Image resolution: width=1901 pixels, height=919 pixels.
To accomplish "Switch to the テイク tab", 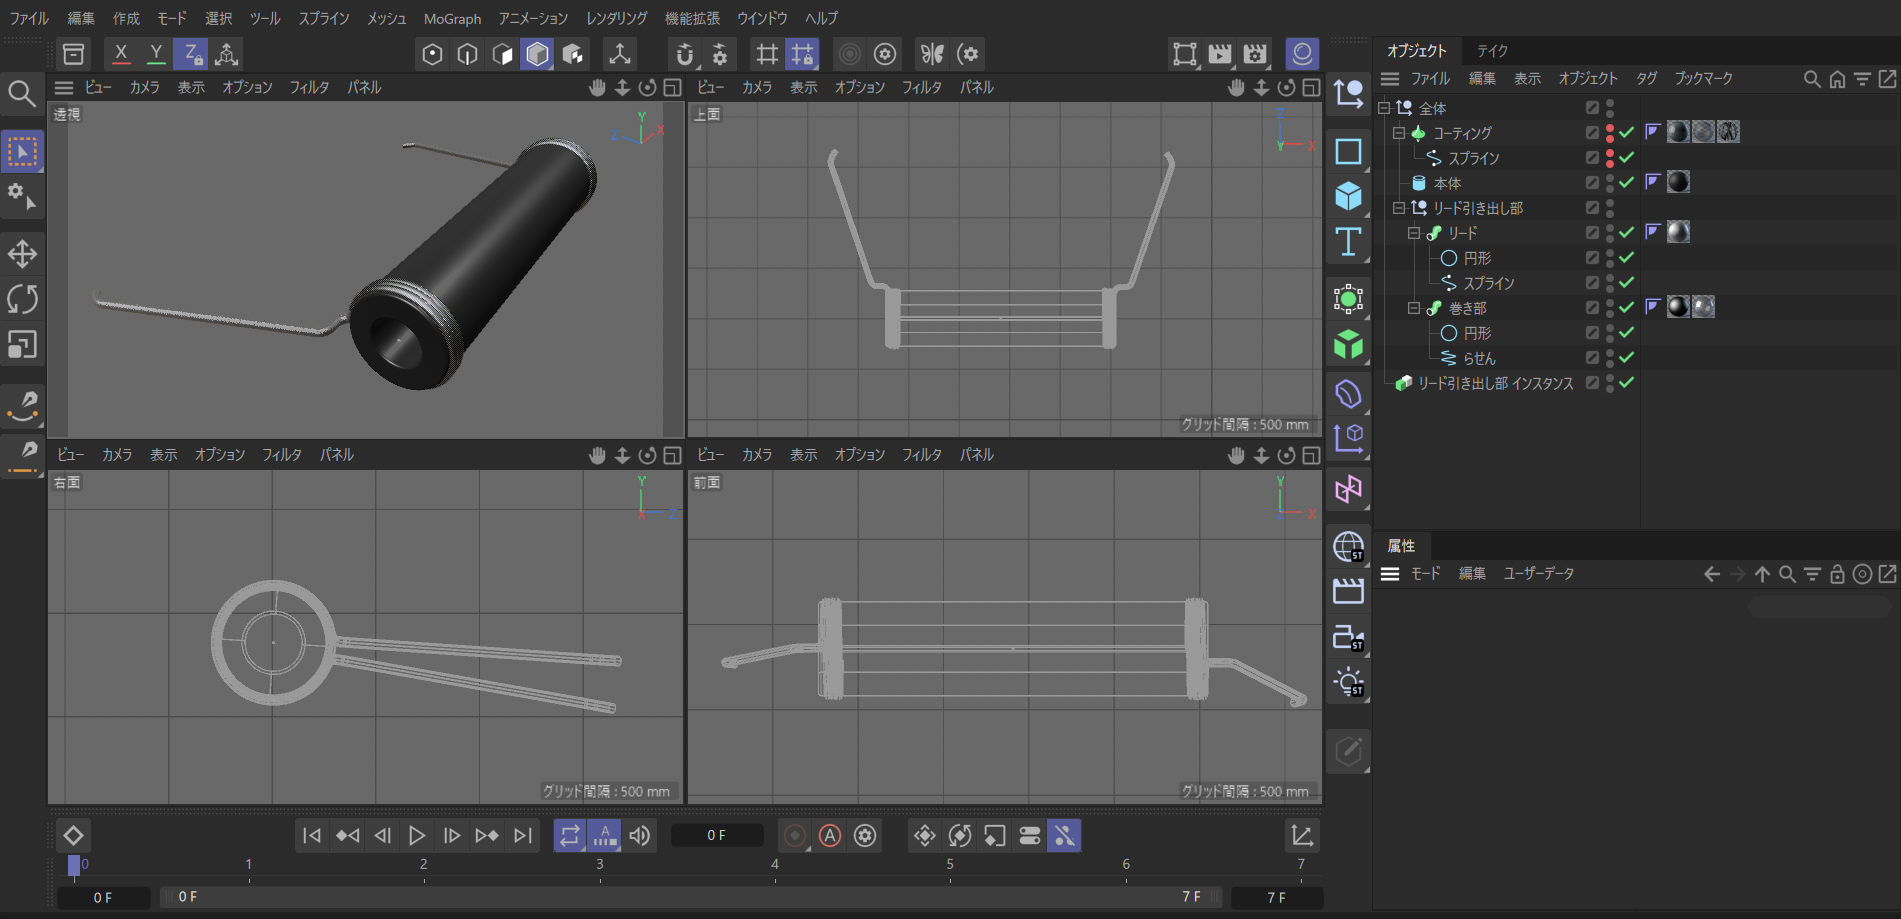I will click(x=1492, y=51).
